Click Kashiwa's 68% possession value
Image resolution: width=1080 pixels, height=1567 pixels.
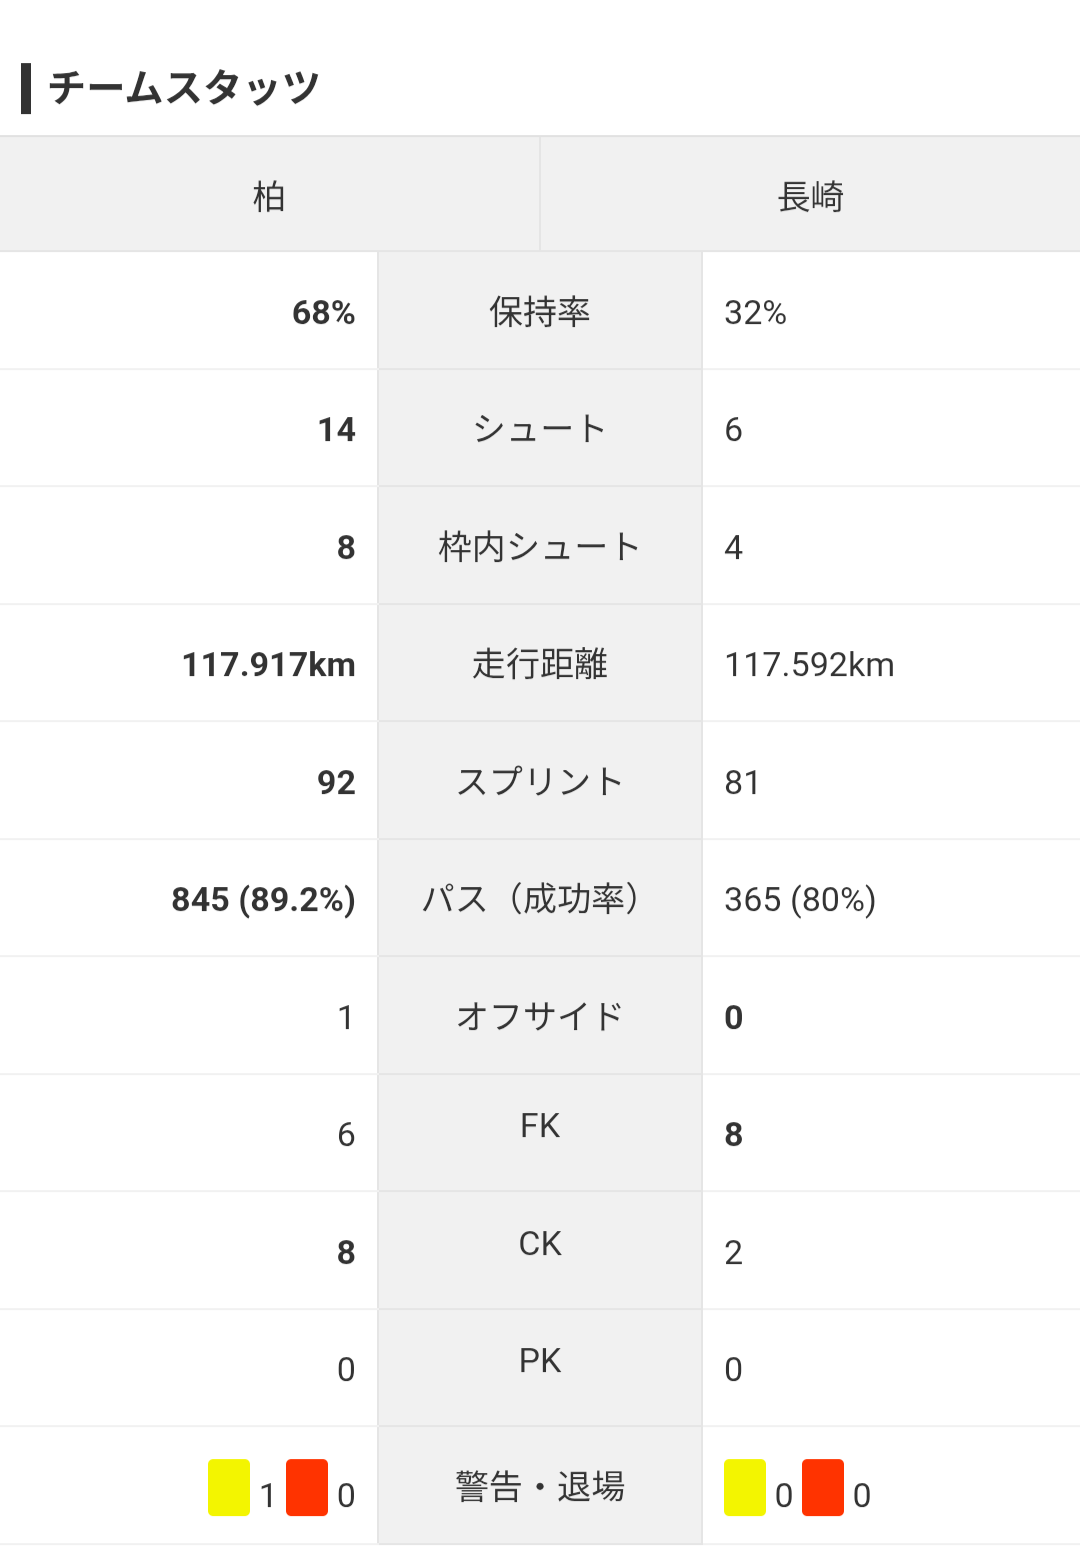[324, 313]
